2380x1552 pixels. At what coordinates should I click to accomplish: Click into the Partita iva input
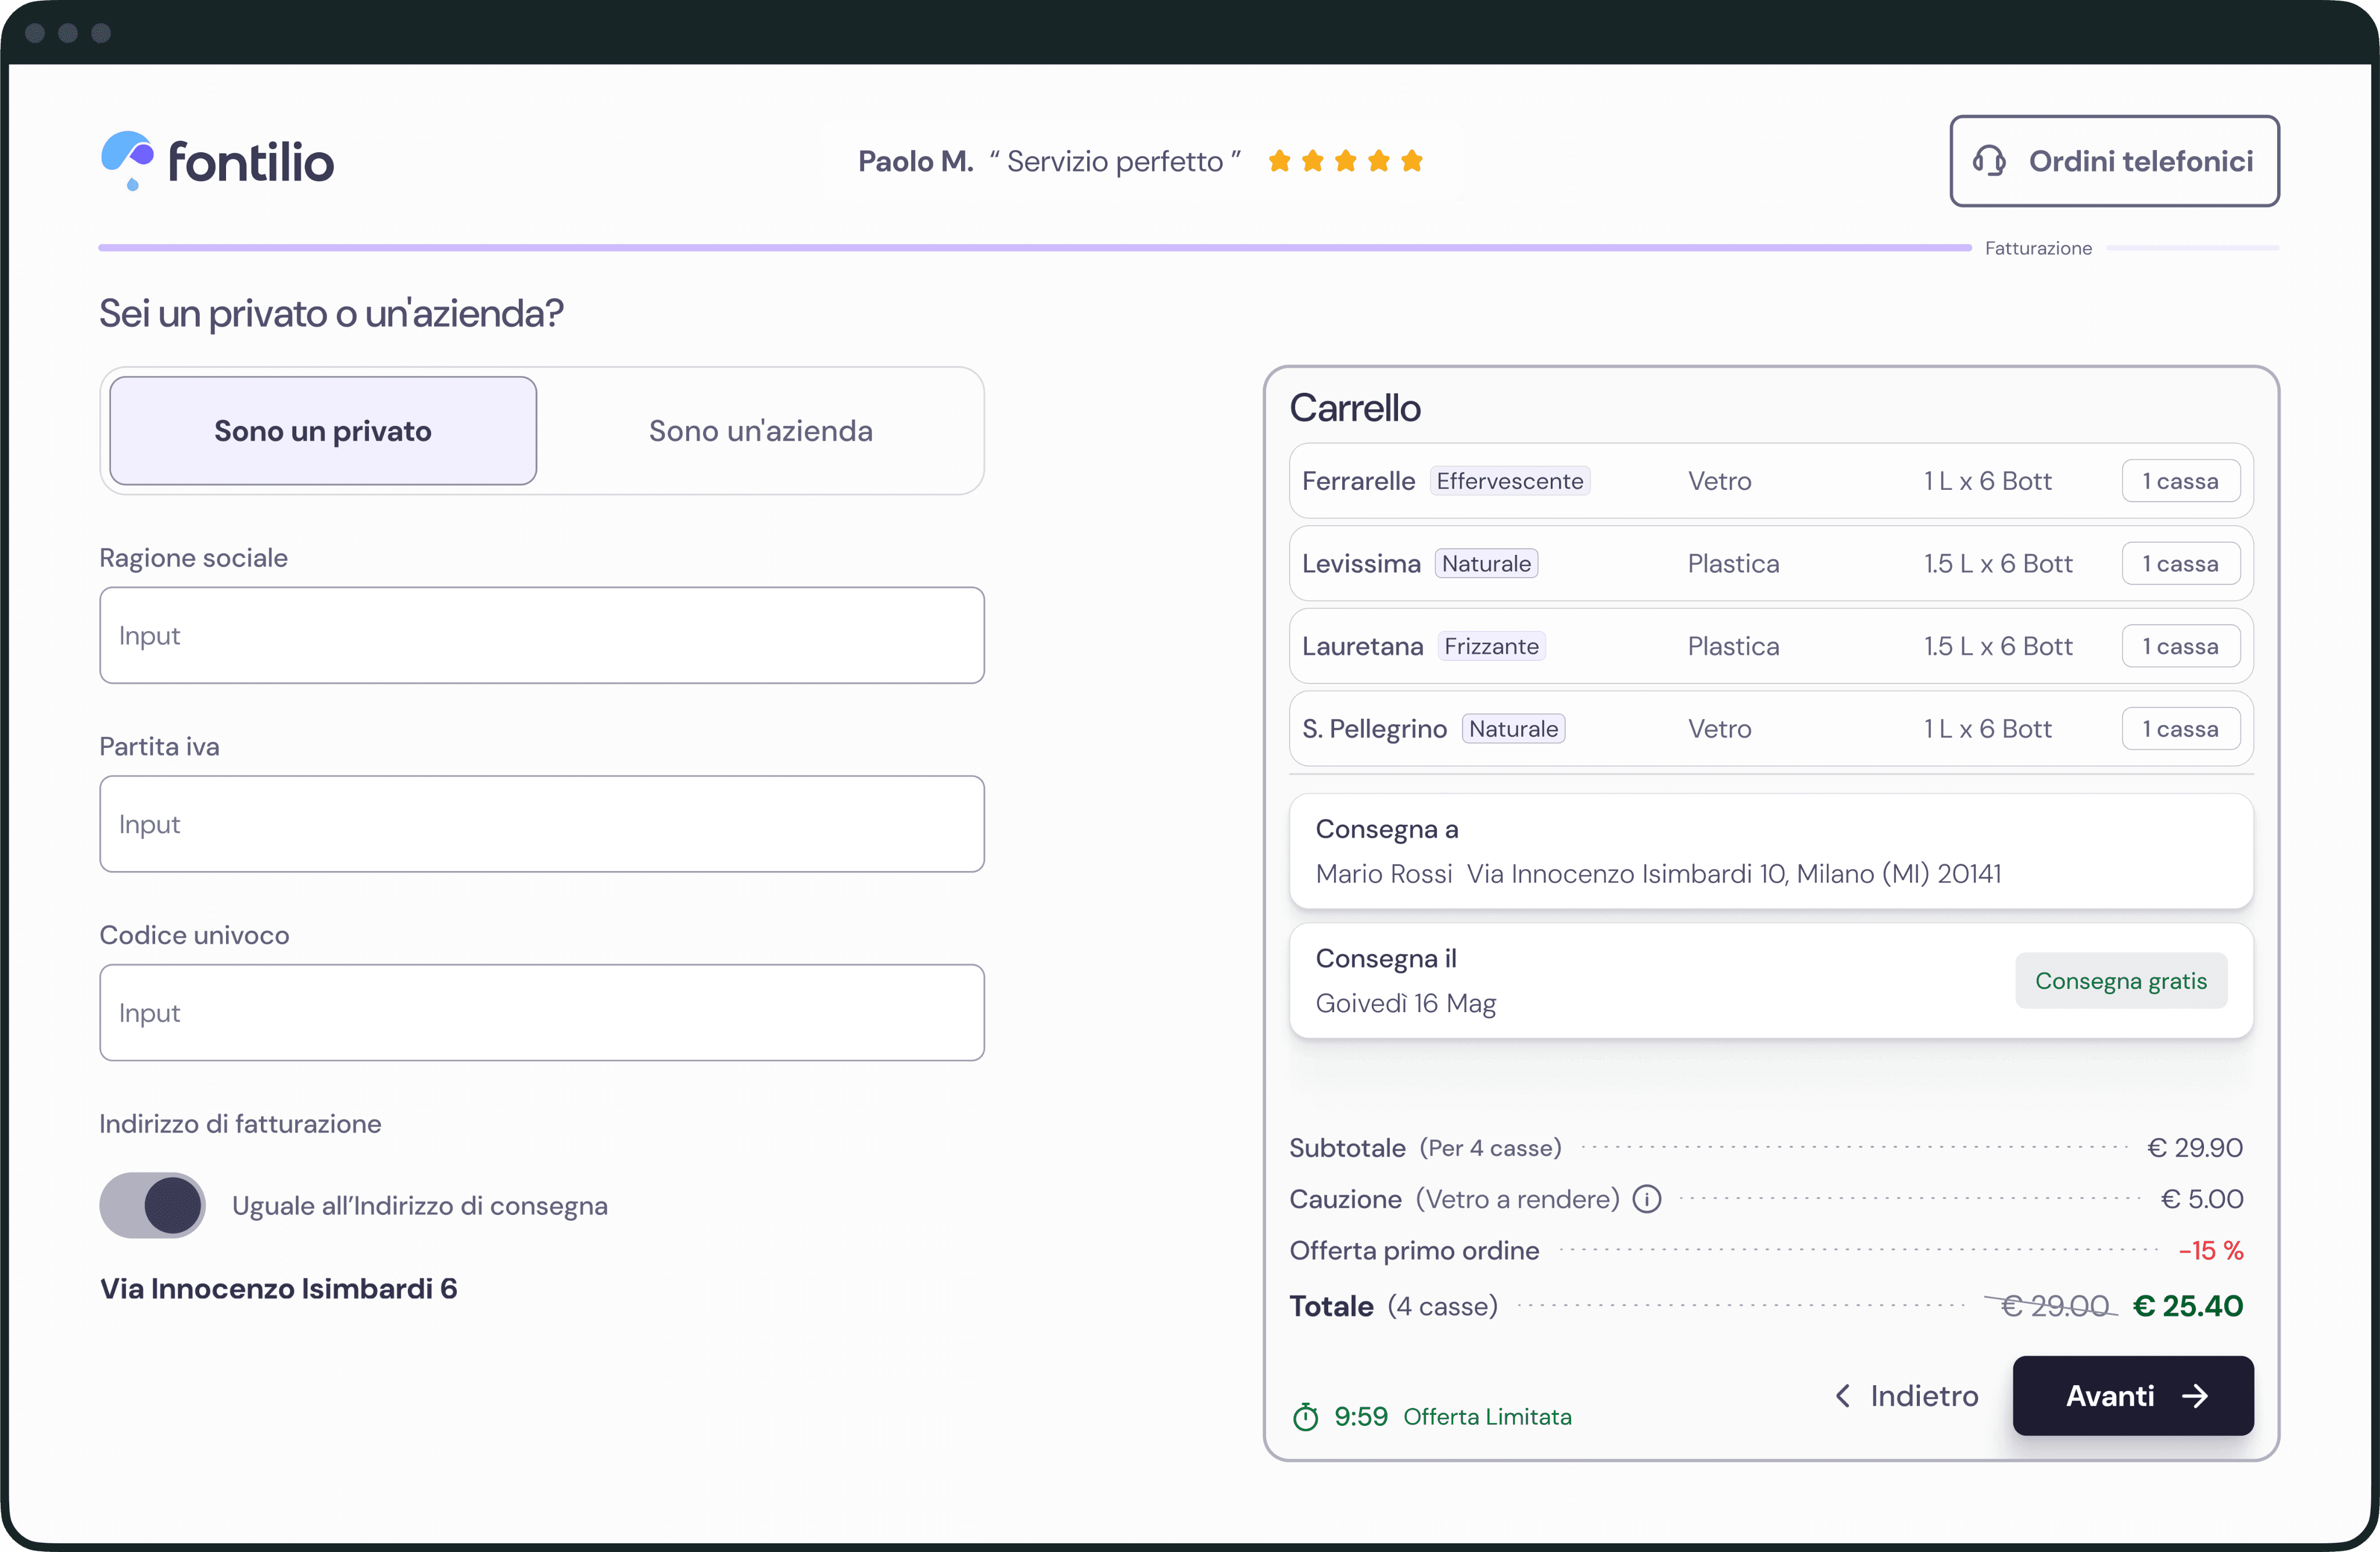[542, 824]
